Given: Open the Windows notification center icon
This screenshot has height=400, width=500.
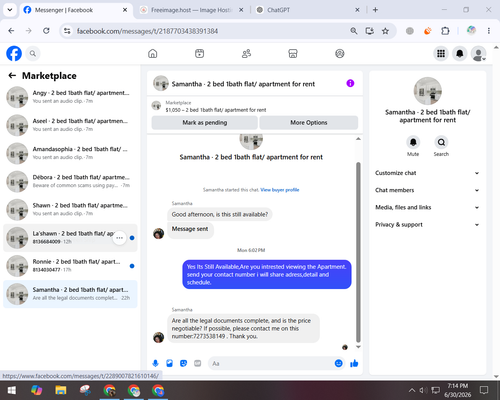Looking at the screenshot, I should tap(484, 390).
